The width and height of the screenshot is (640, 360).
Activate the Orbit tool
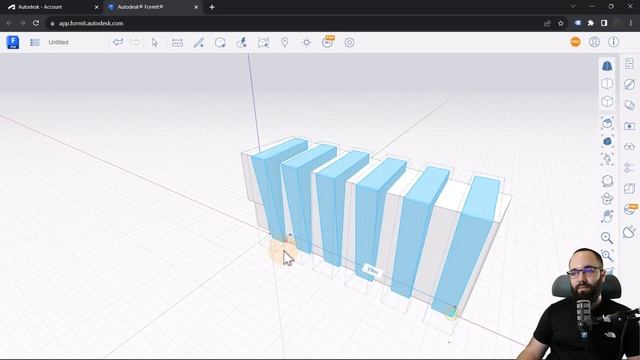(x=607, y=180)
